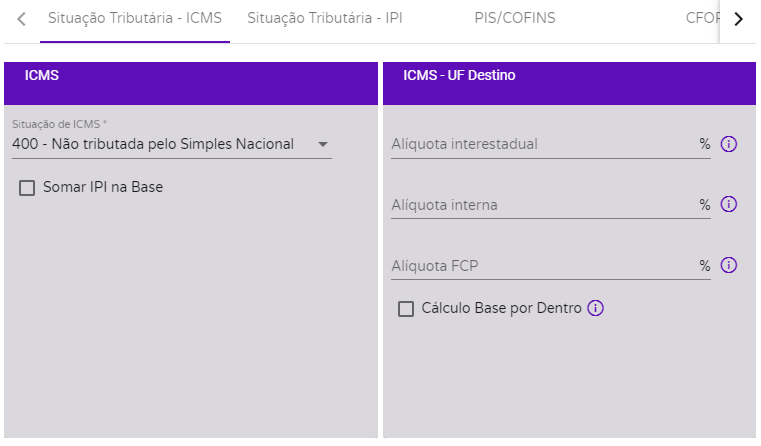This screenshot has height=446, width=761.
Task: Click the left tab scroll arrow
Action: [21, 19]
